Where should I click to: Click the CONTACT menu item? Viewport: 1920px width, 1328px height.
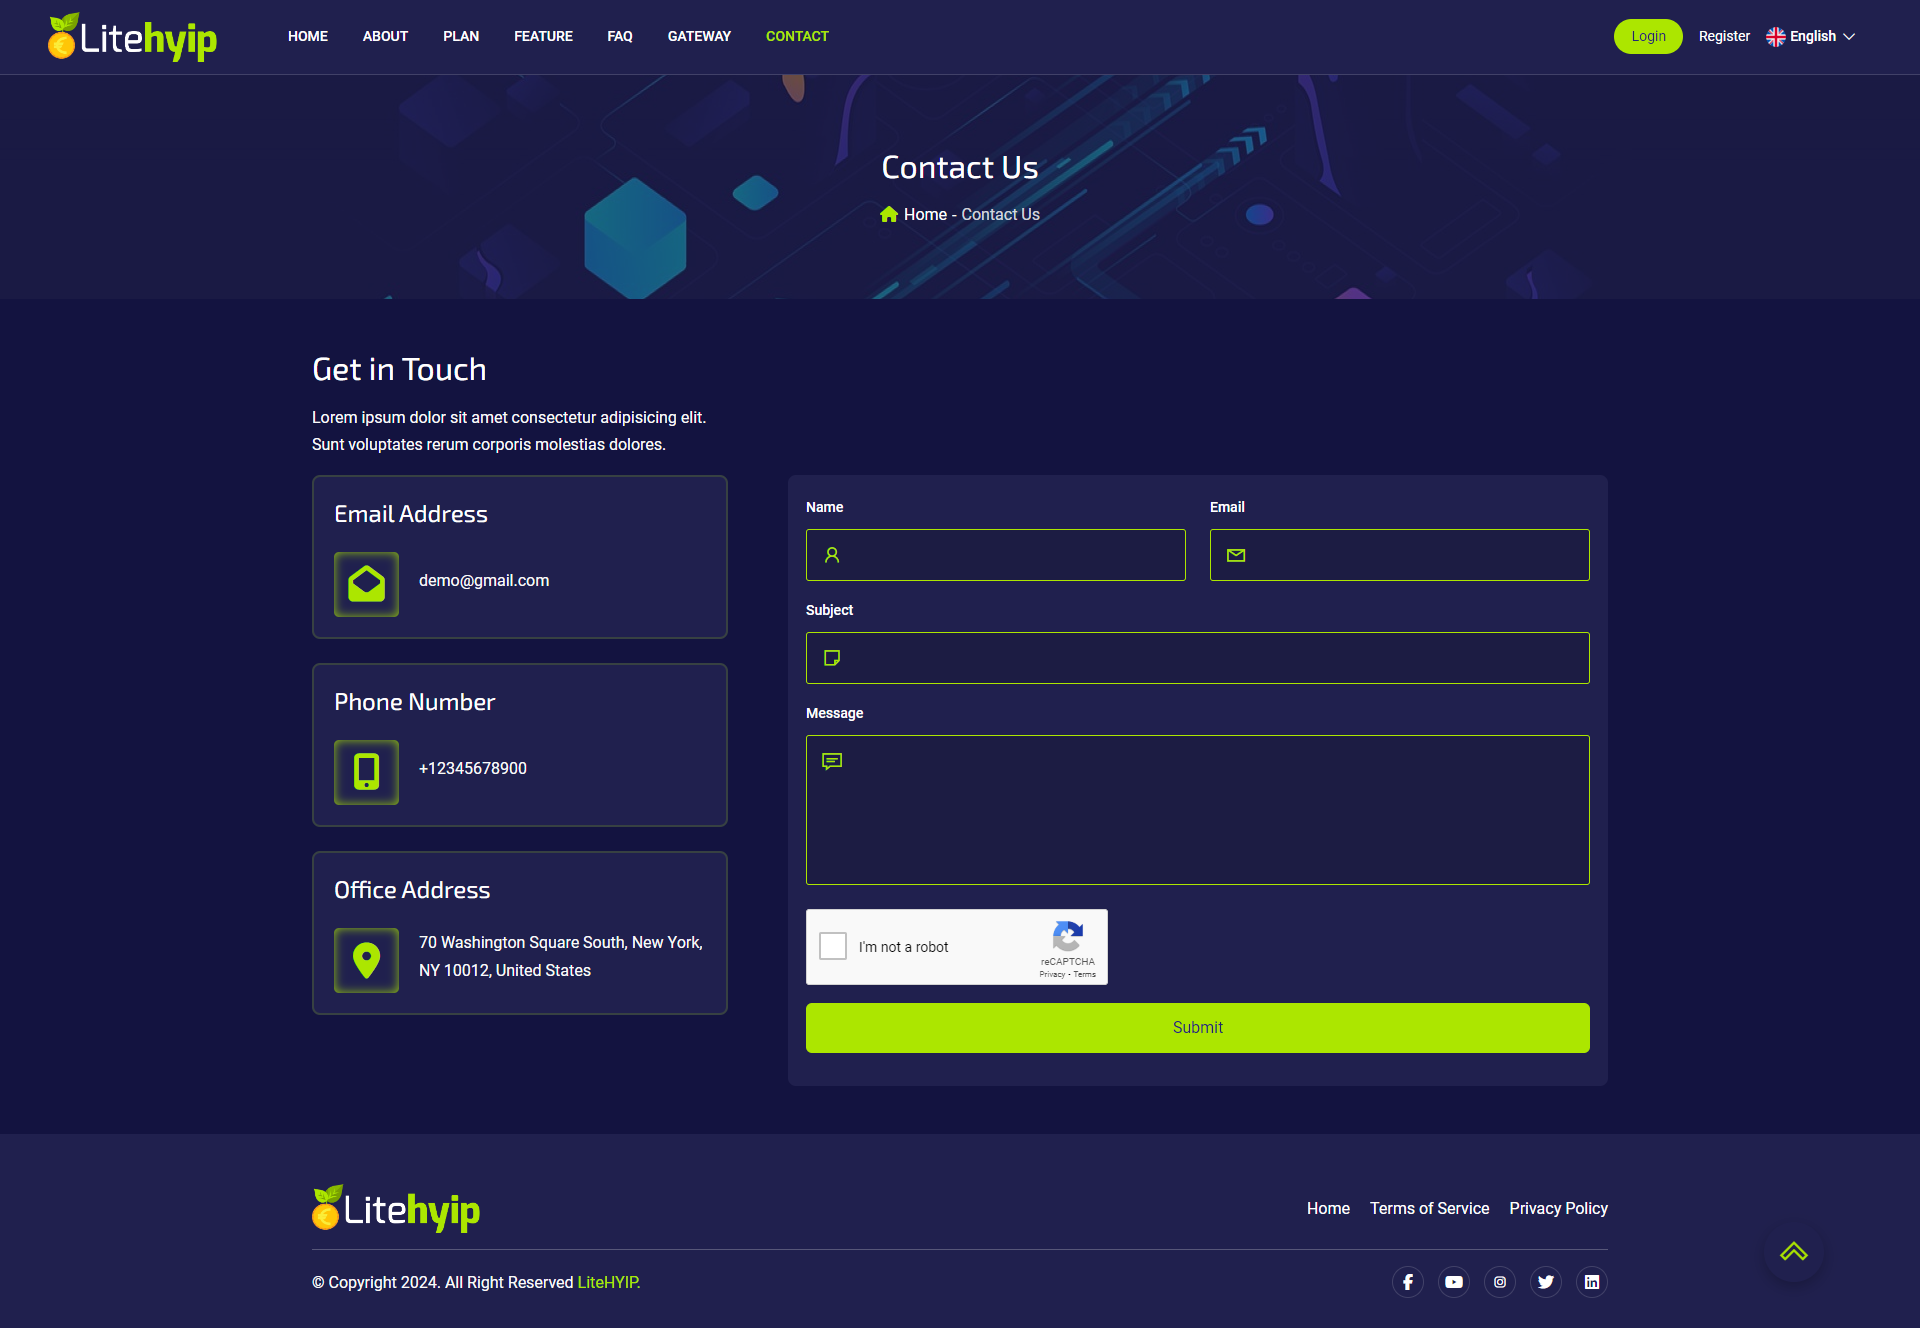[797, 36]
